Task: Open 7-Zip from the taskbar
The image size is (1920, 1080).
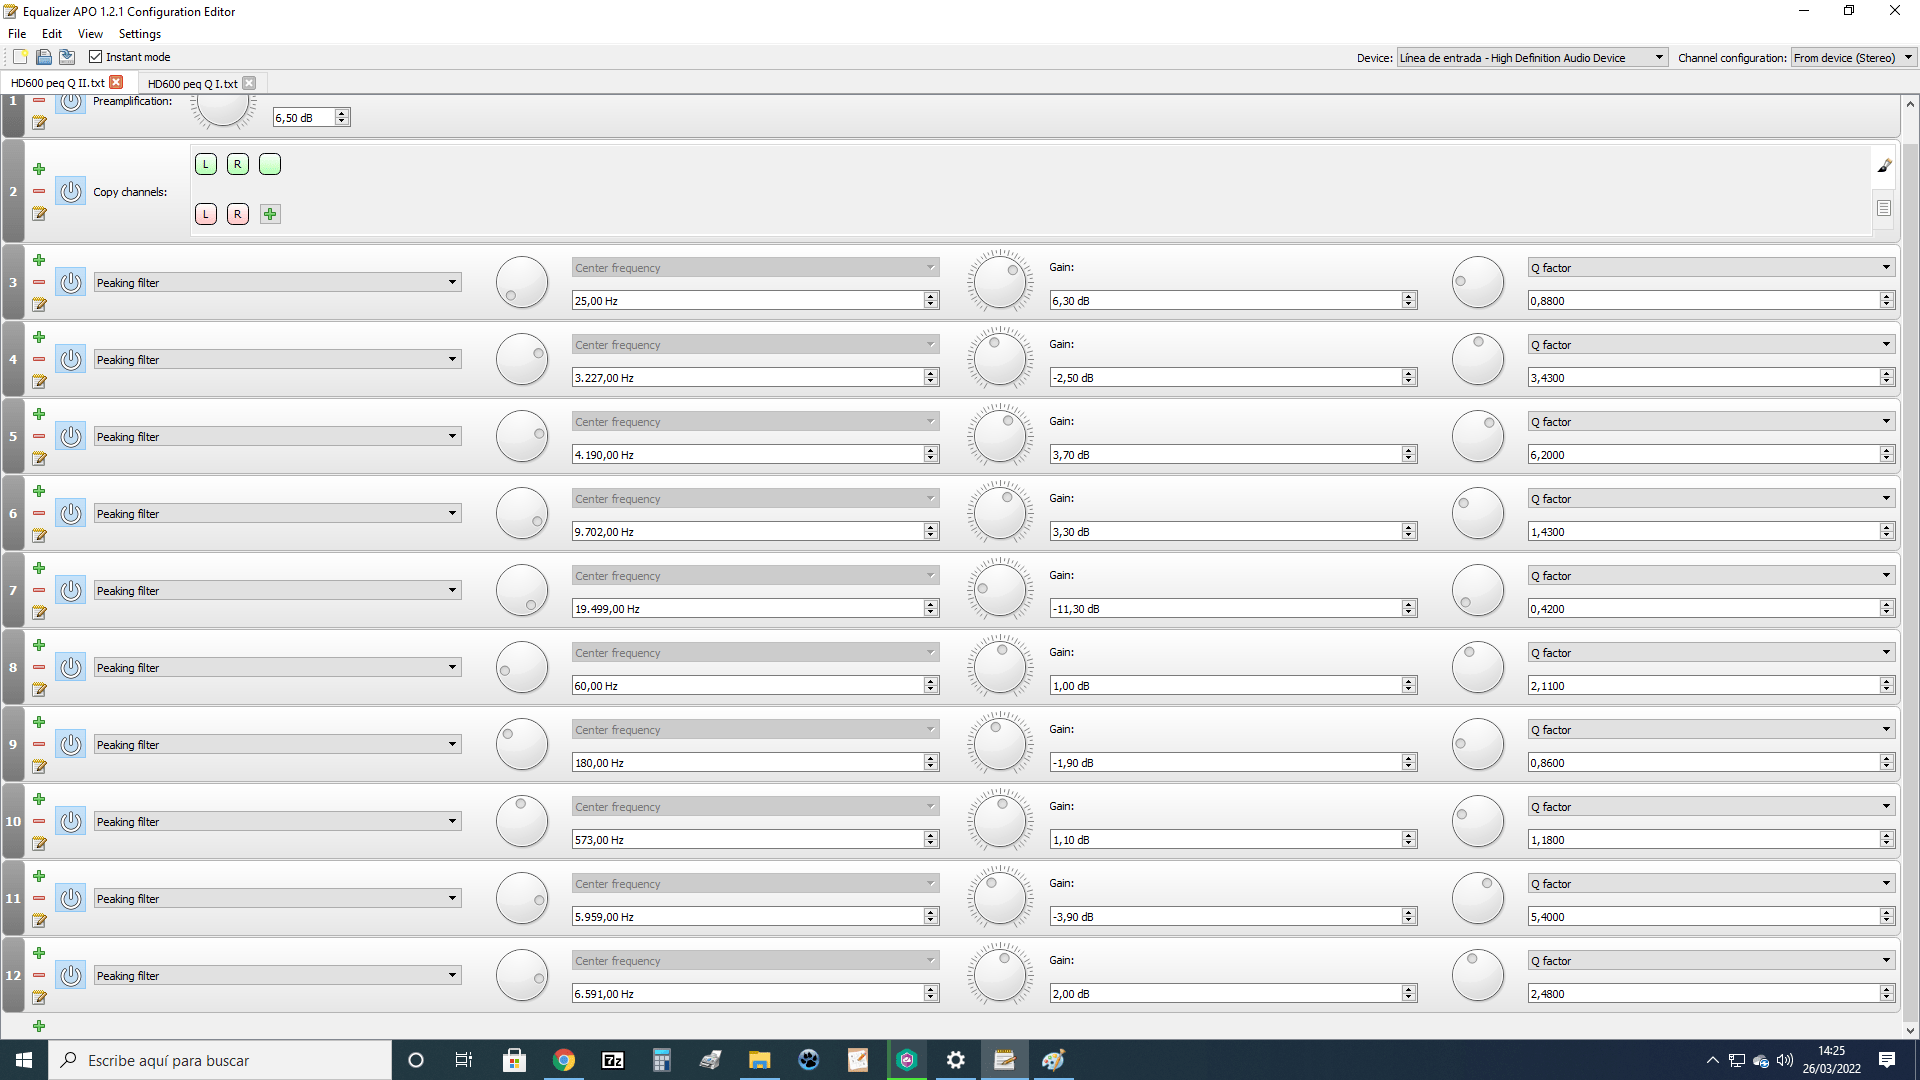Action: pos(613,1060)
